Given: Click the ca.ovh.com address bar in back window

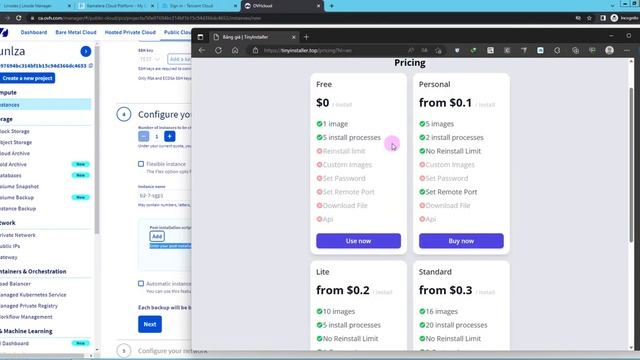Looking at the screenshot, I should (149, 18).
